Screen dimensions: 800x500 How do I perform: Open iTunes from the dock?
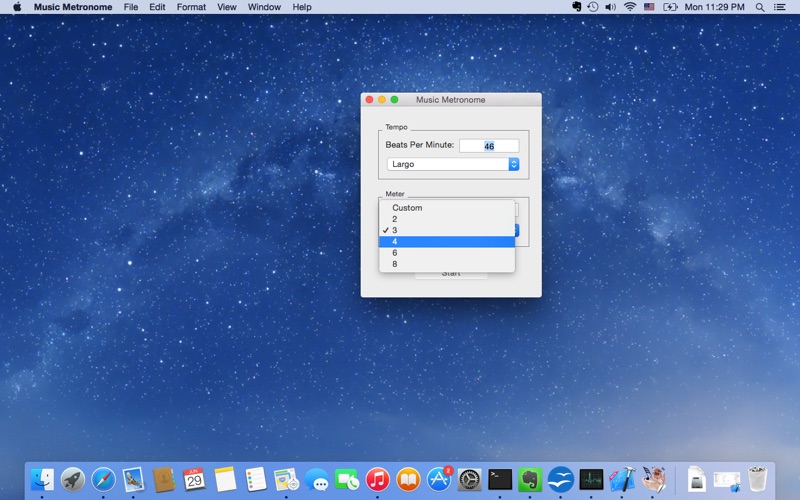tap(377, 480)
